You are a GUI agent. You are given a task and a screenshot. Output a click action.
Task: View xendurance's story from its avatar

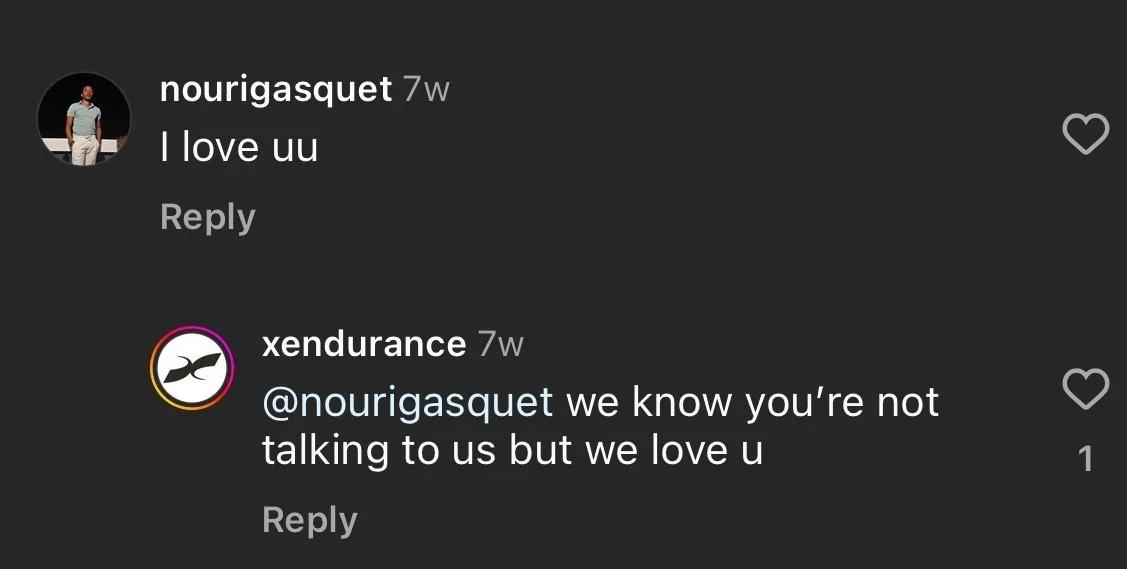[x=192, y=368]
